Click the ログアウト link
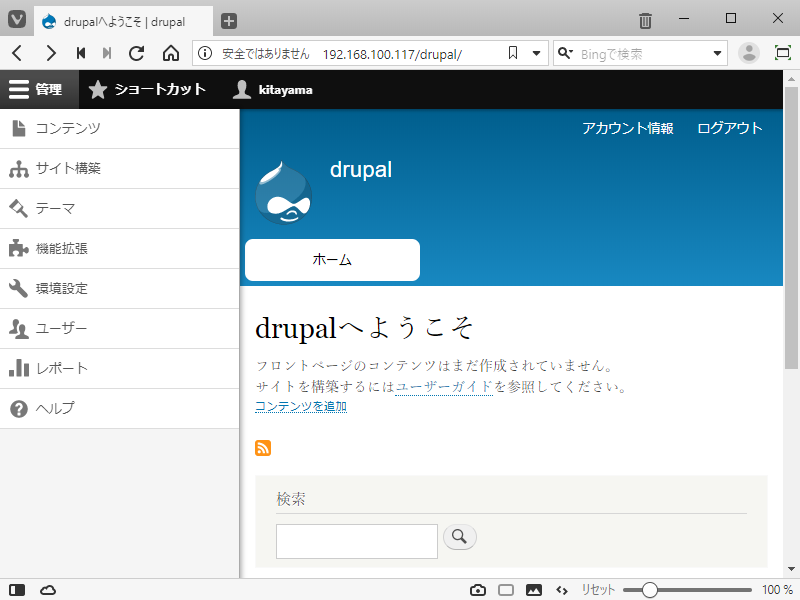 [730, 128]
